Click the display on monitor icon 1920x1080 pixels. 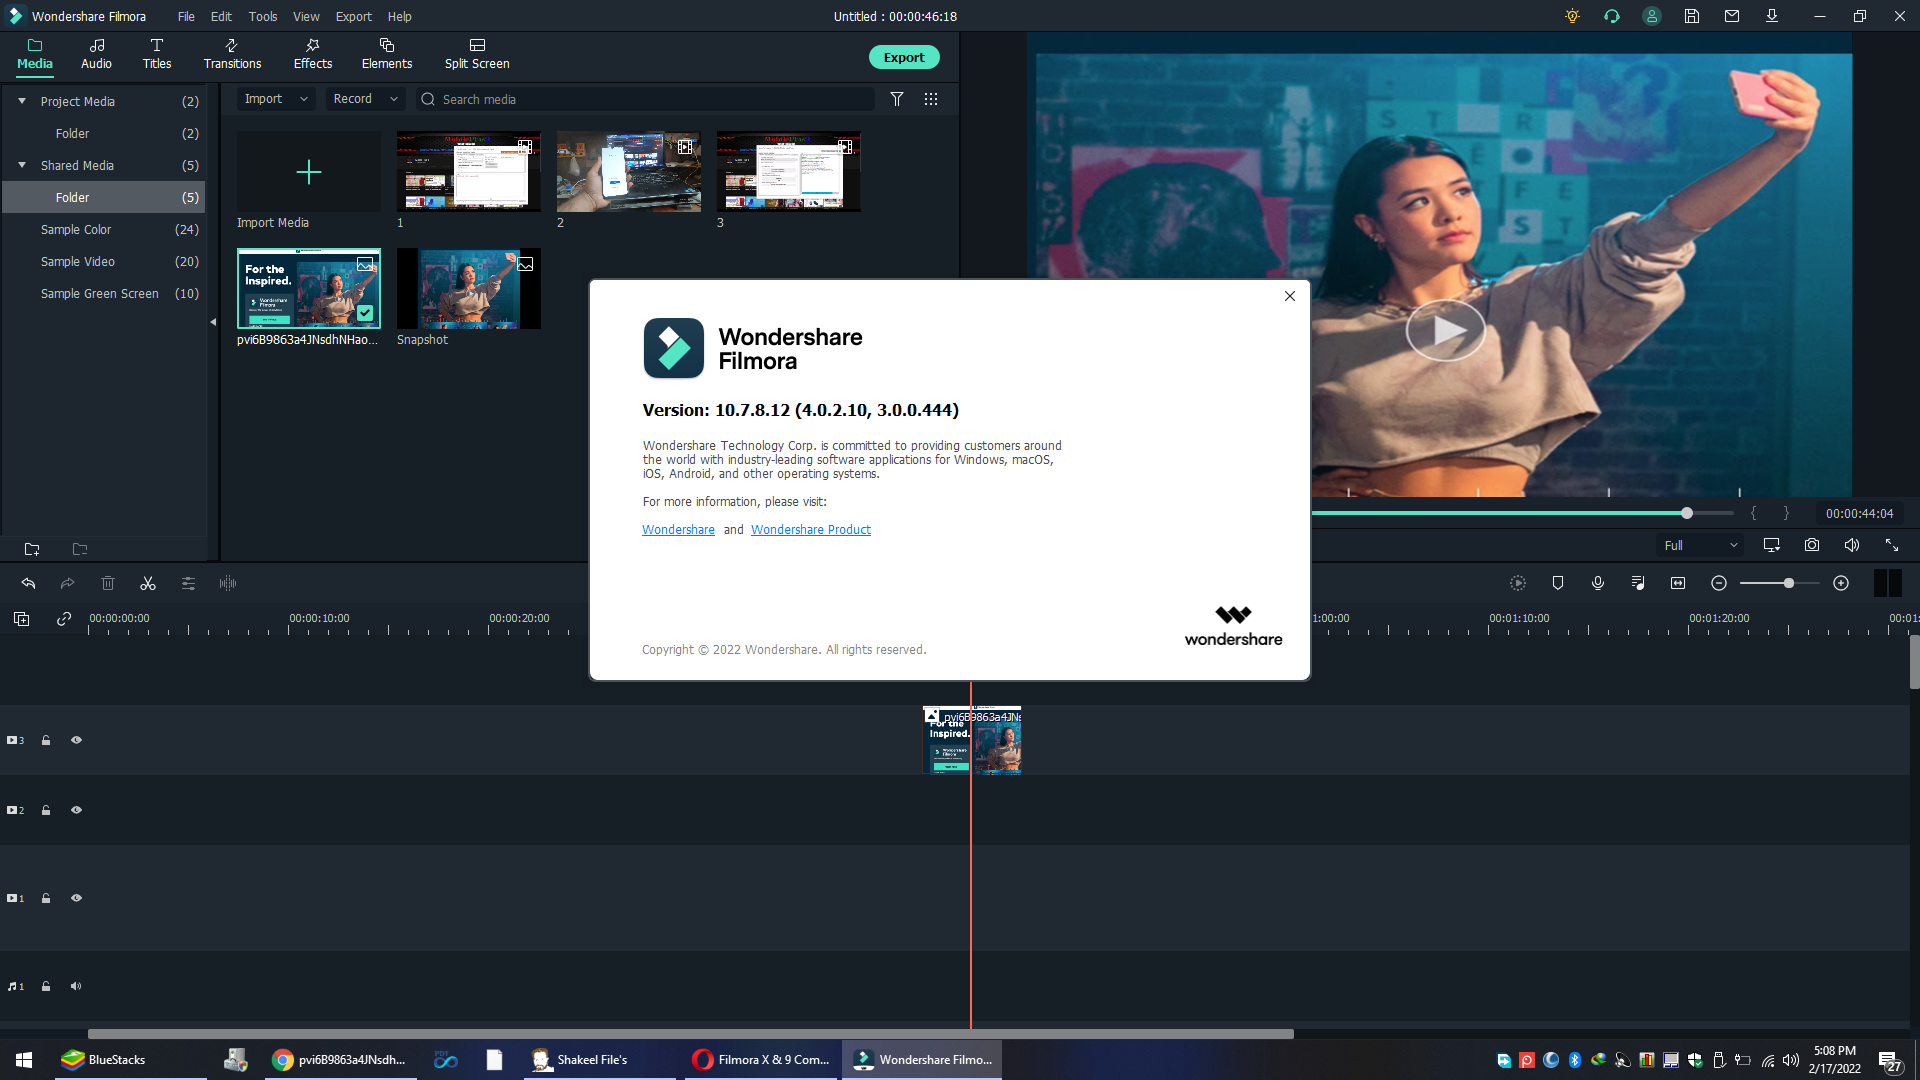coord(1772,545)
